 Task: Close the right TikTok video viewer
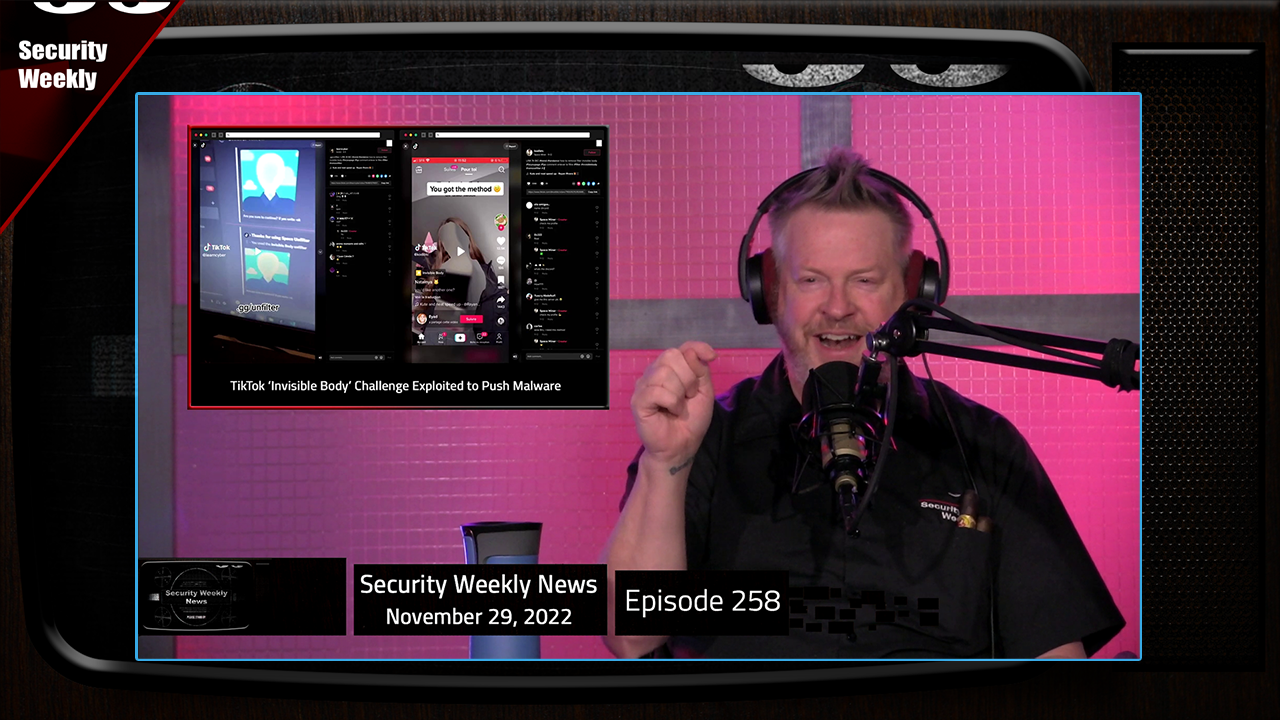pos(405,146)
